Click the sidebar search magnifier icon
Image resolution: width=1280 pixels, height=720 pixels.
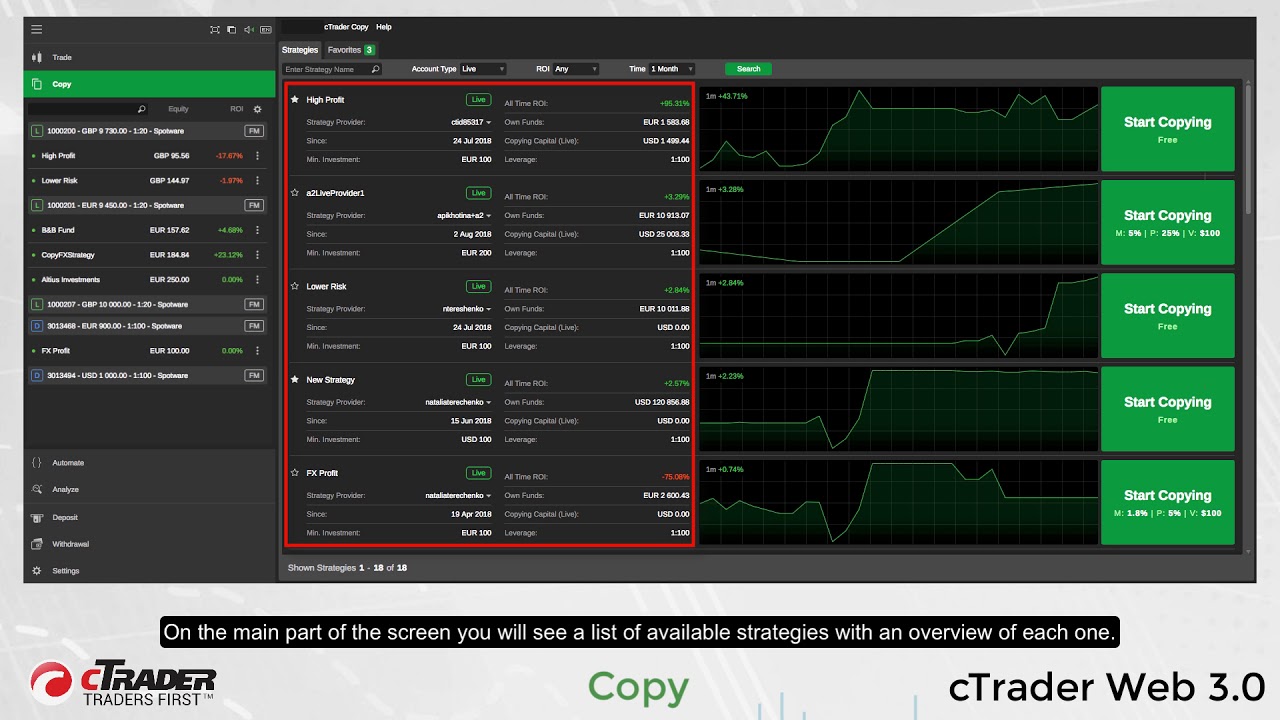click(141, 109)
